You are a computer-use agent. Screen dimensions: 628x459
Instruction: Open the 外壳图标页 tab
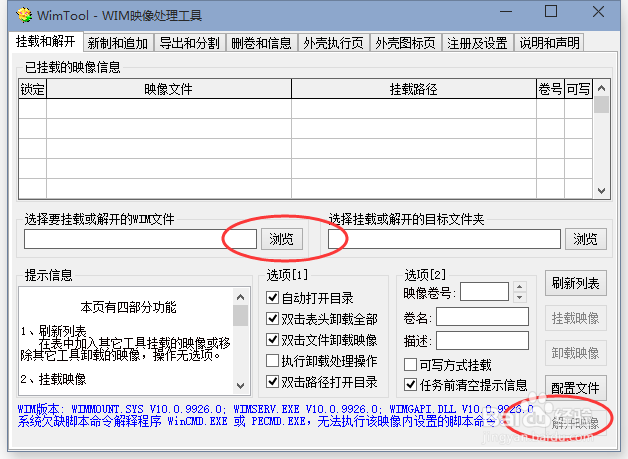click(x=405, y=43)
